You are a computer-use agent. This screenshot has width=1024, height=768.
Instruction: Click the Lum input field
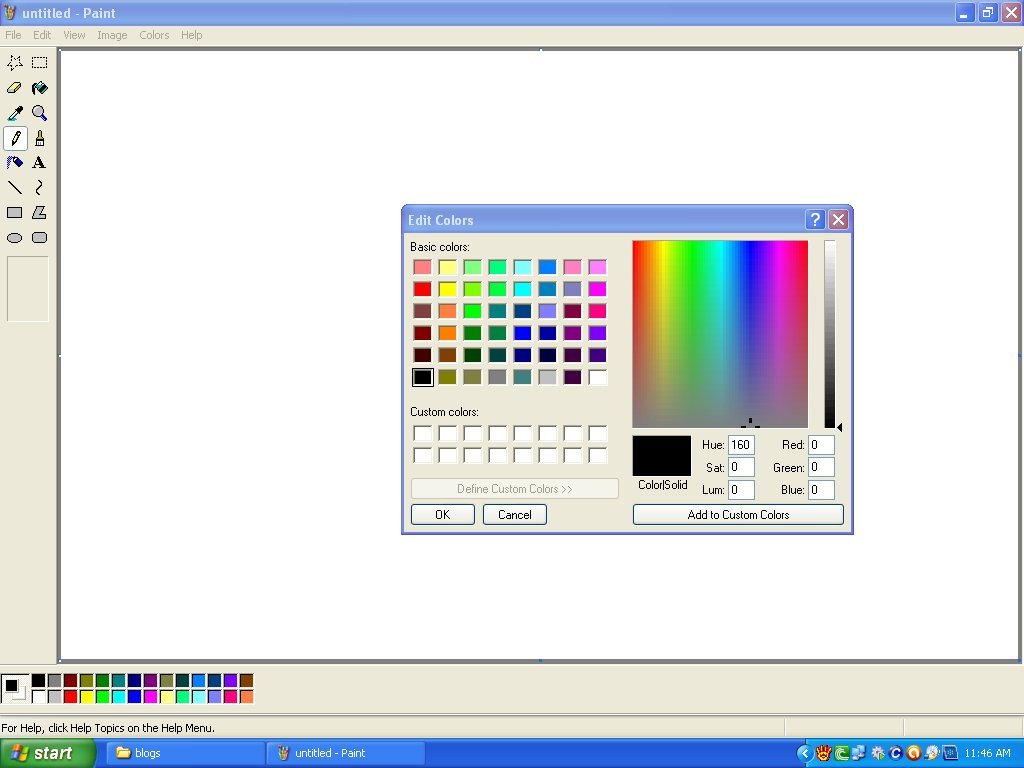pyautogui.click(x=741, y=490)
